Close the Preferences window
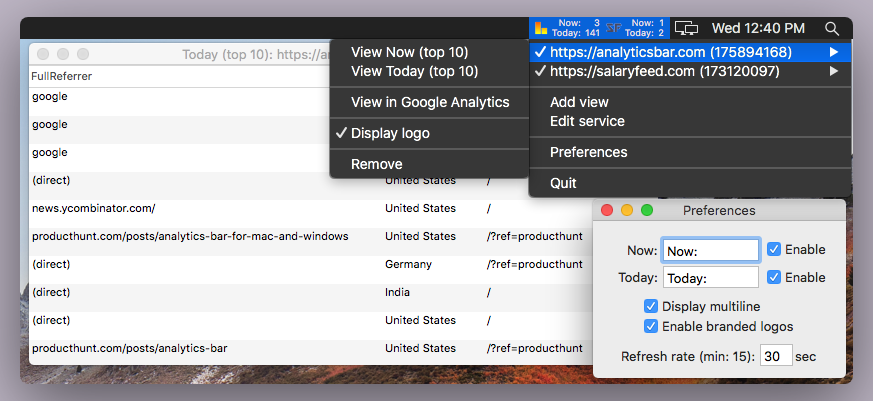873x401 pixels. pyautogui.click(x=607, y=211)
